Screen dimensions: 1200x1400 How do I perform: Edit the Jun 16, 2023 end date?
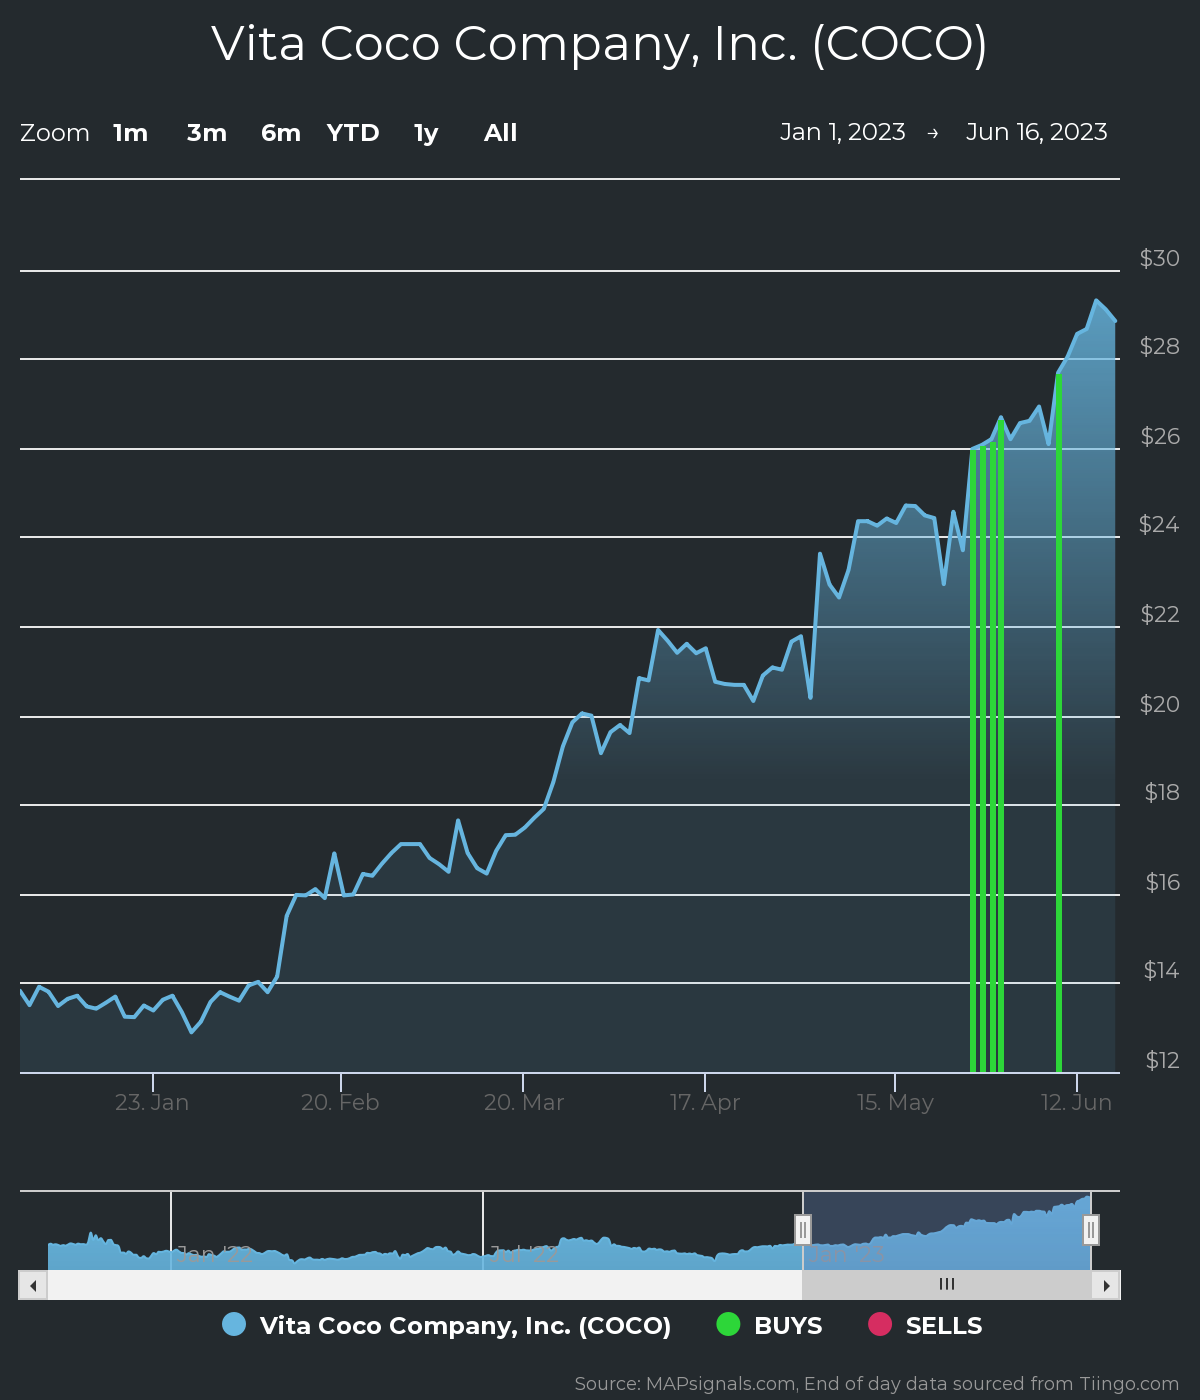coord(1037,132)
